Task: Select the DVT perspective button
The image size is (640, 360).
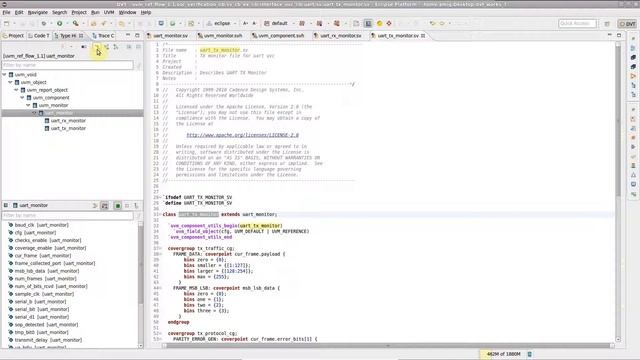Action: [627, 24]
